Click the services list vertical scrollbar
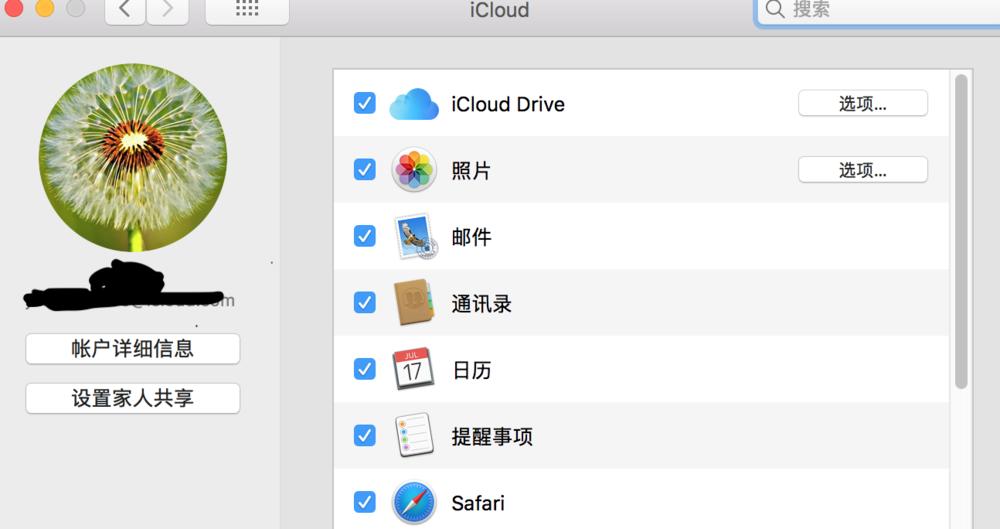 (961, 231)
